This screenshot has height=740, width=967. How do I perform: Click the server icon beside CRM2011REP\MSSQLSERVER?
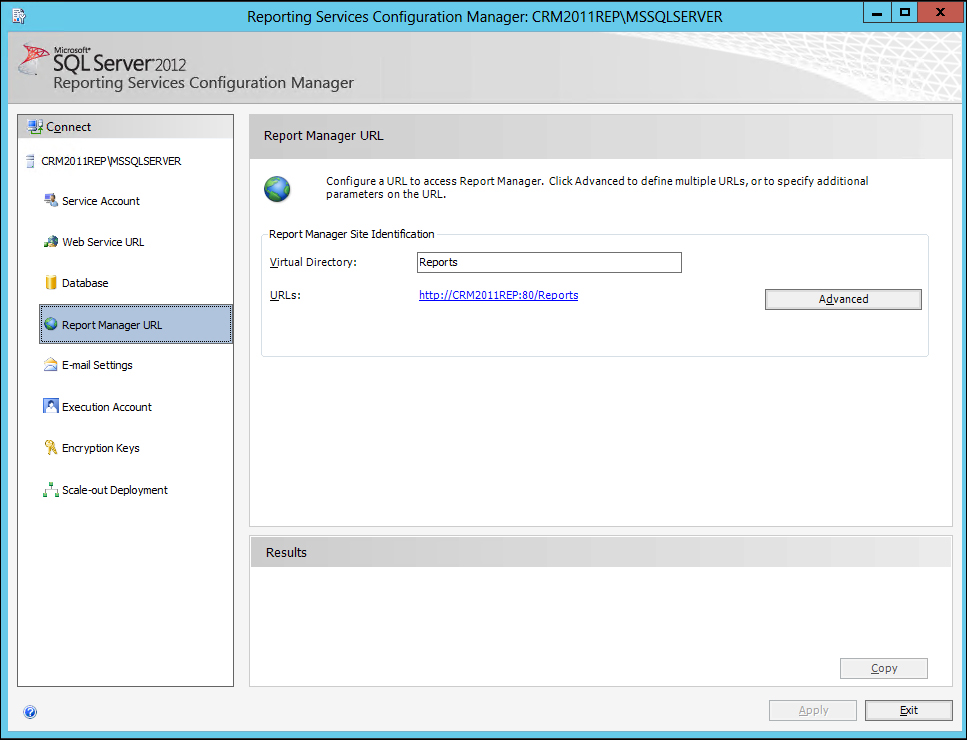coord(30,162)
